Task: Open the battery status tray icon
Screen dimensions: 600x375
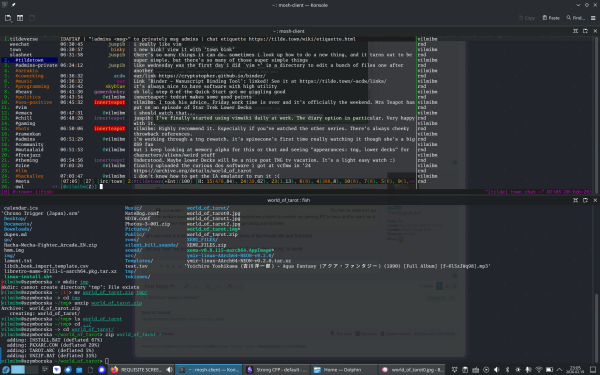Action: click(549, 370)
